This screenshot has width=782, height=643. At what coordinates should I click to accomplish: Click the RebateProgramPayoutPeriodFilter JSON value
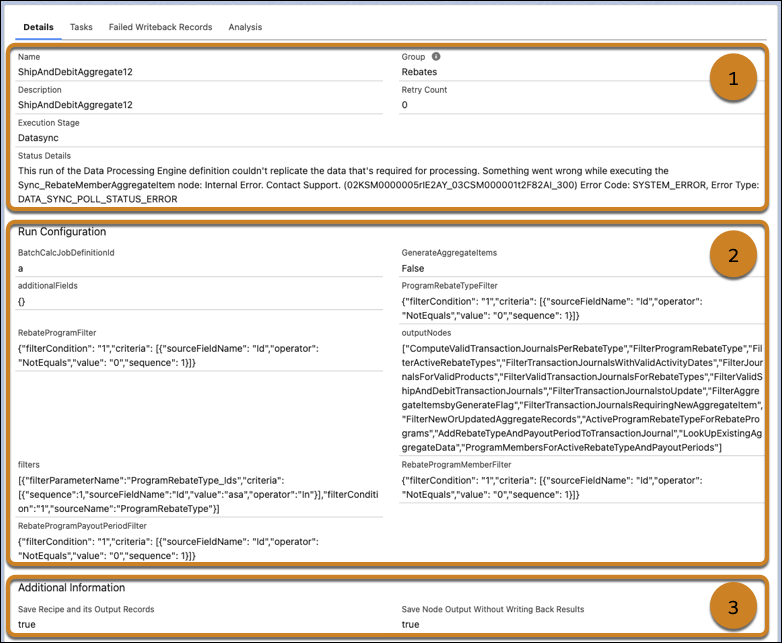coord(168,548)
